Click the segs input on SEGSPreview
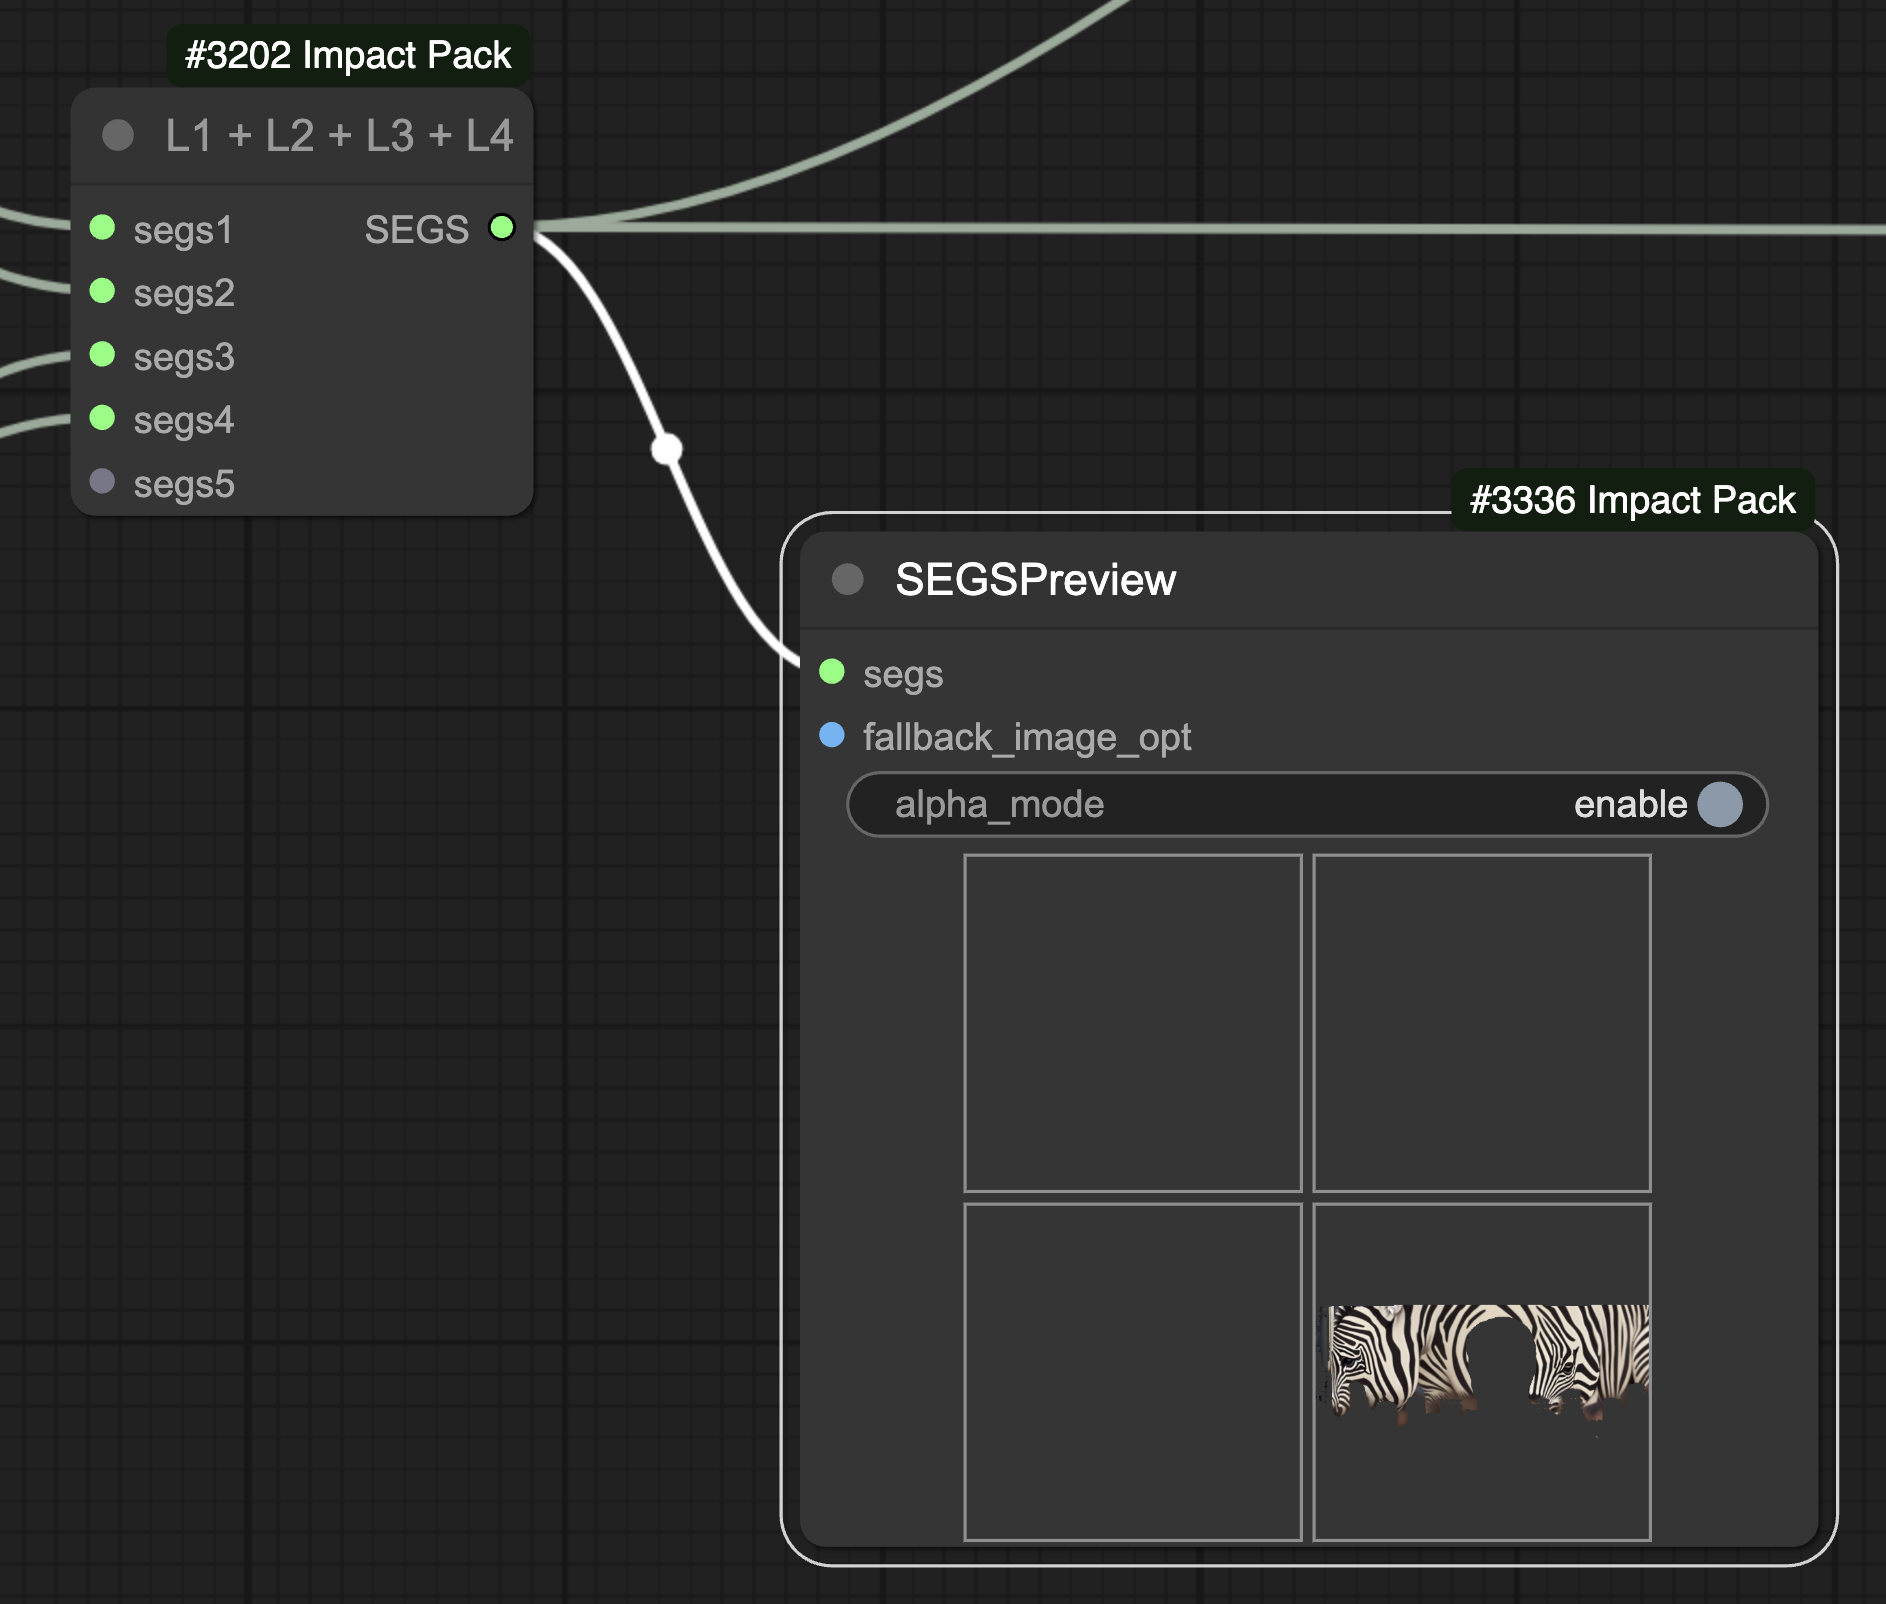Image resolution: width=1886 pixels, height=1604 pixels. [x=831, y=674]
